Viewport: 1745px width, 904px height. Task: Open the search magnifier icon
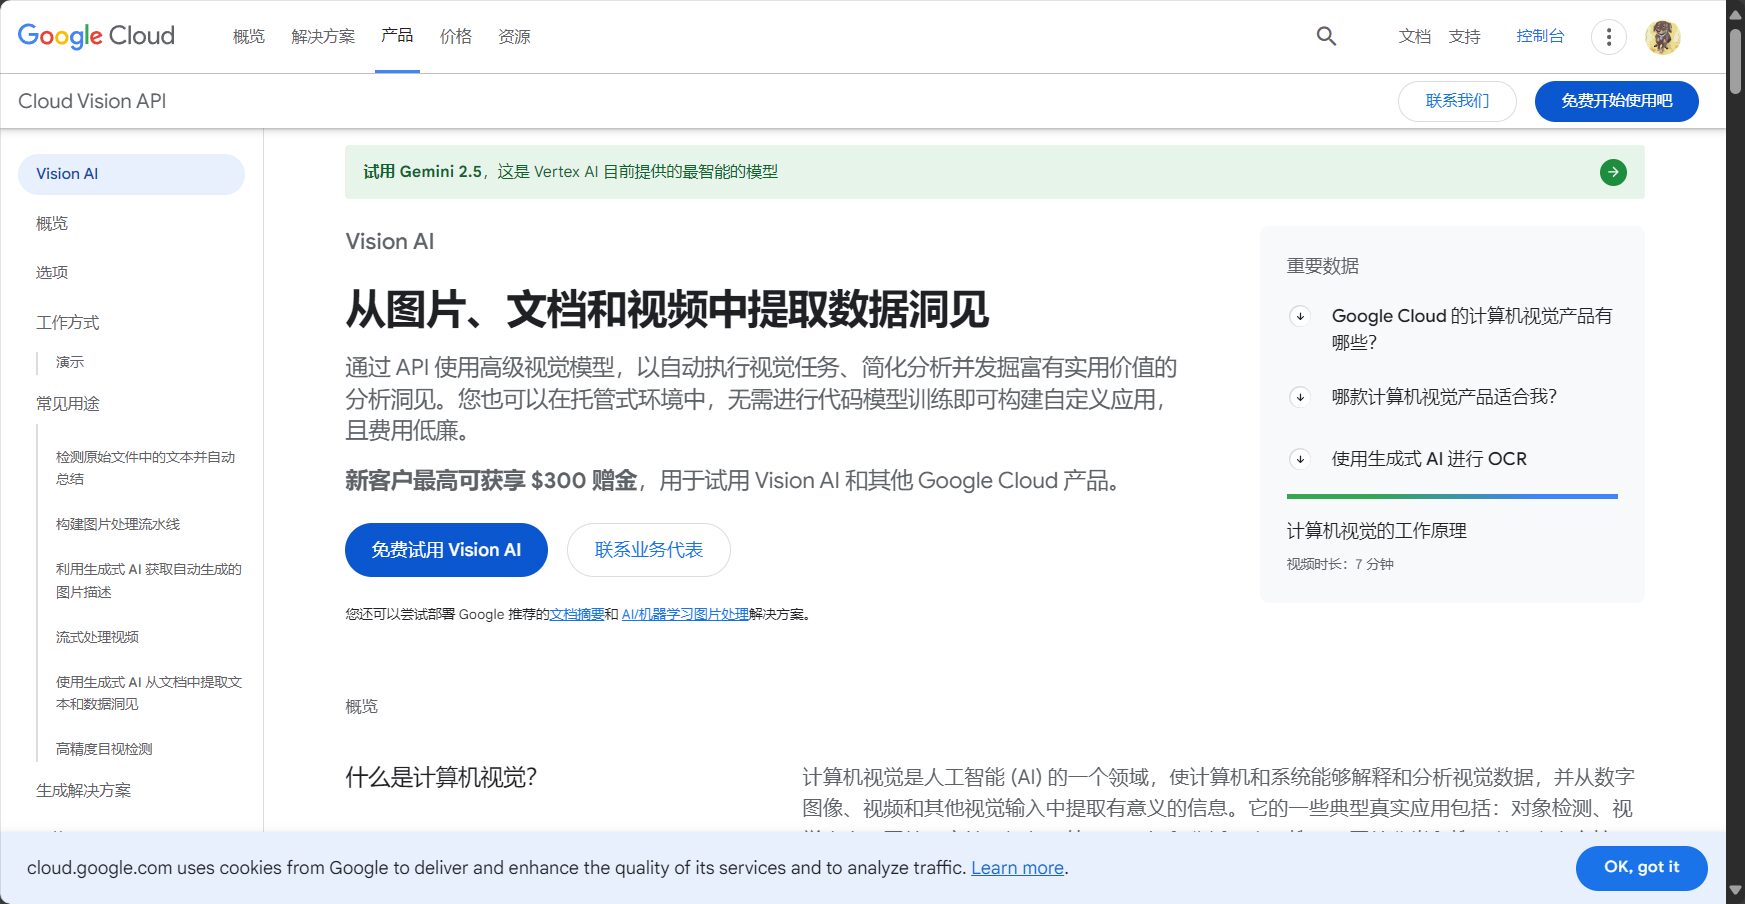click(1326, 36)
